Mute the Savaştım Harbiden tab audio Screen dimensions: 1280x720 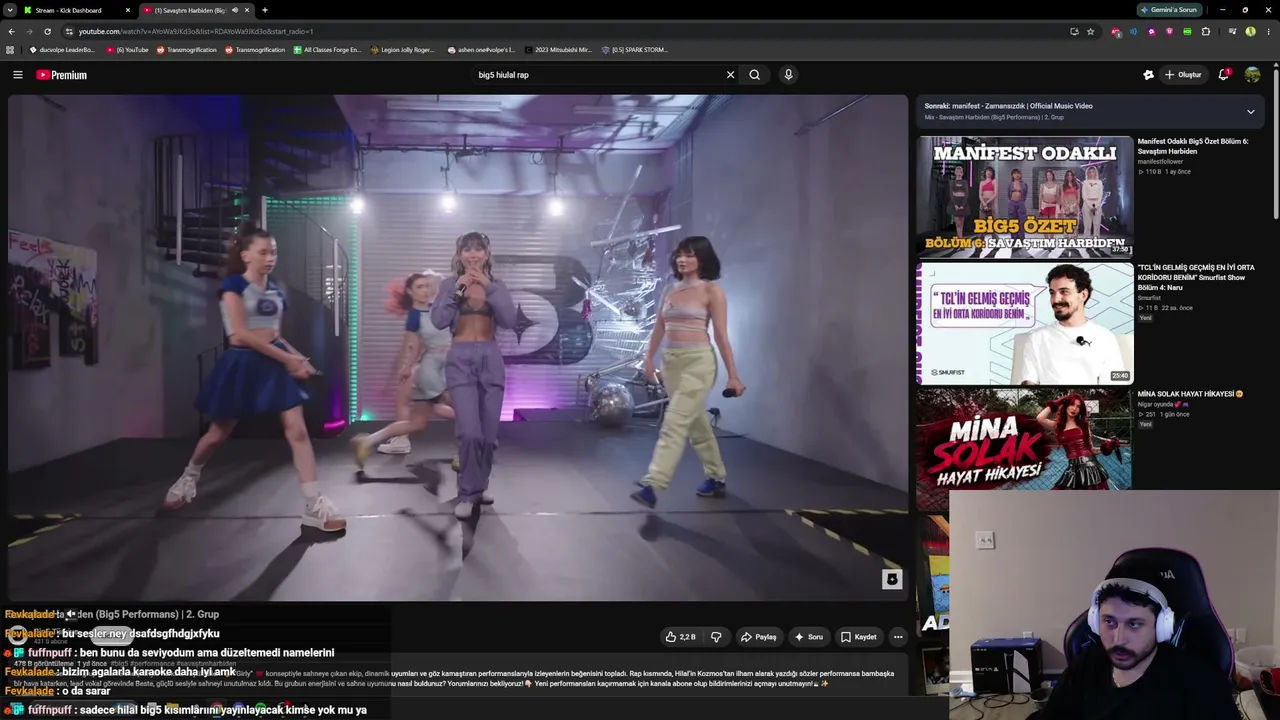click(235, 10)
